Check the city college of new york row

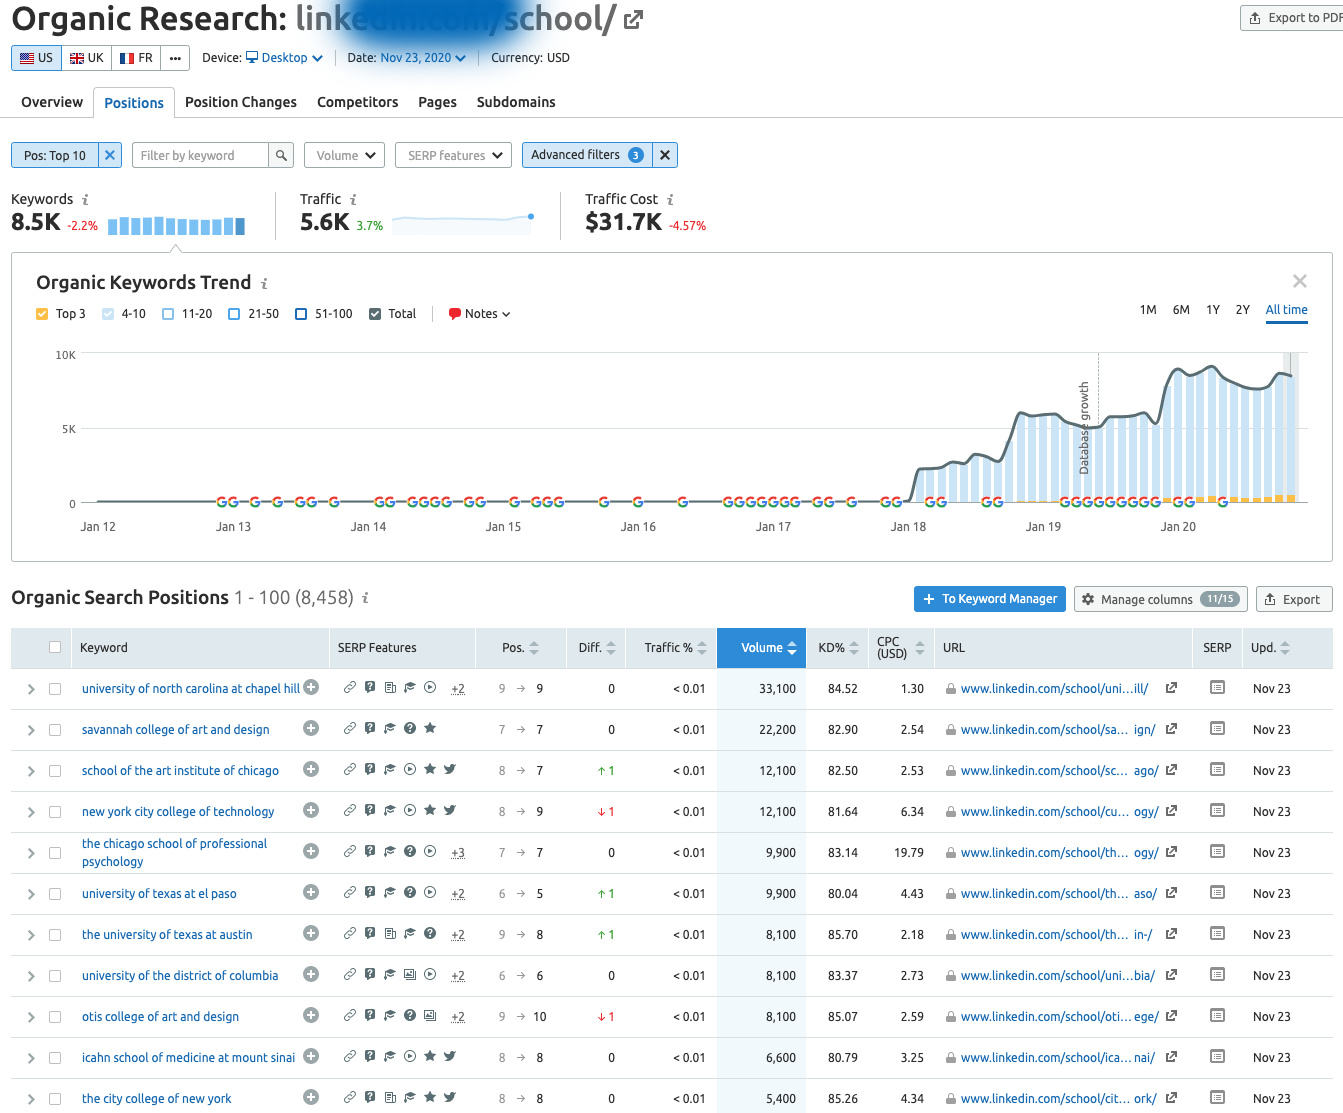pos(55,1099)
